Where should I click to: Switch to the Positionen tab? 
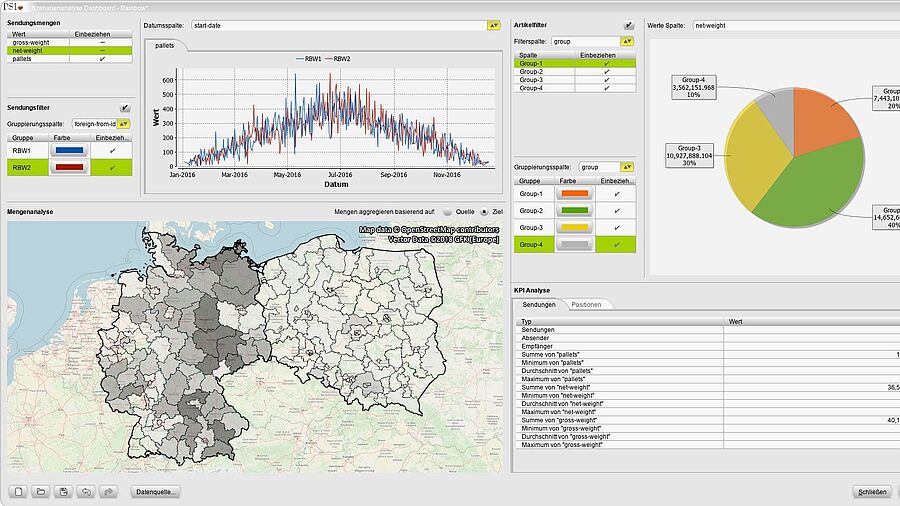pos(586,304)
